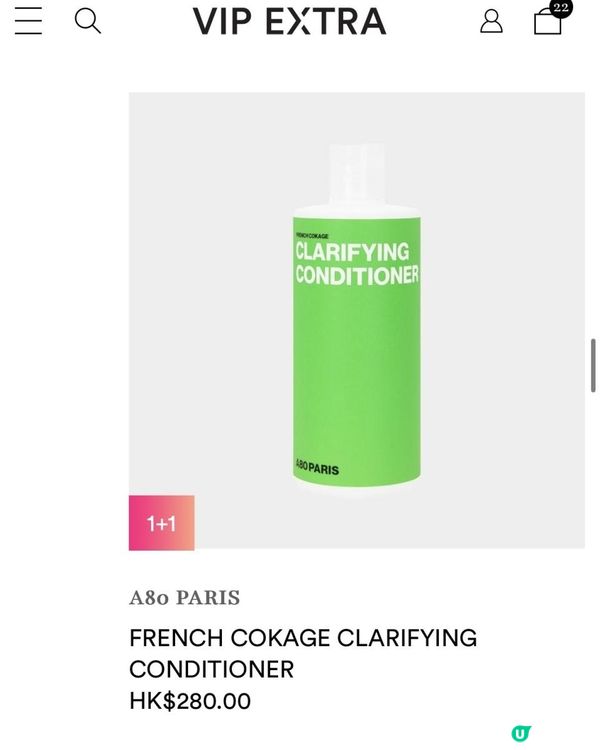Click the HK$280.00 price text
Screen dimensions: 600x750
[190, 701]
